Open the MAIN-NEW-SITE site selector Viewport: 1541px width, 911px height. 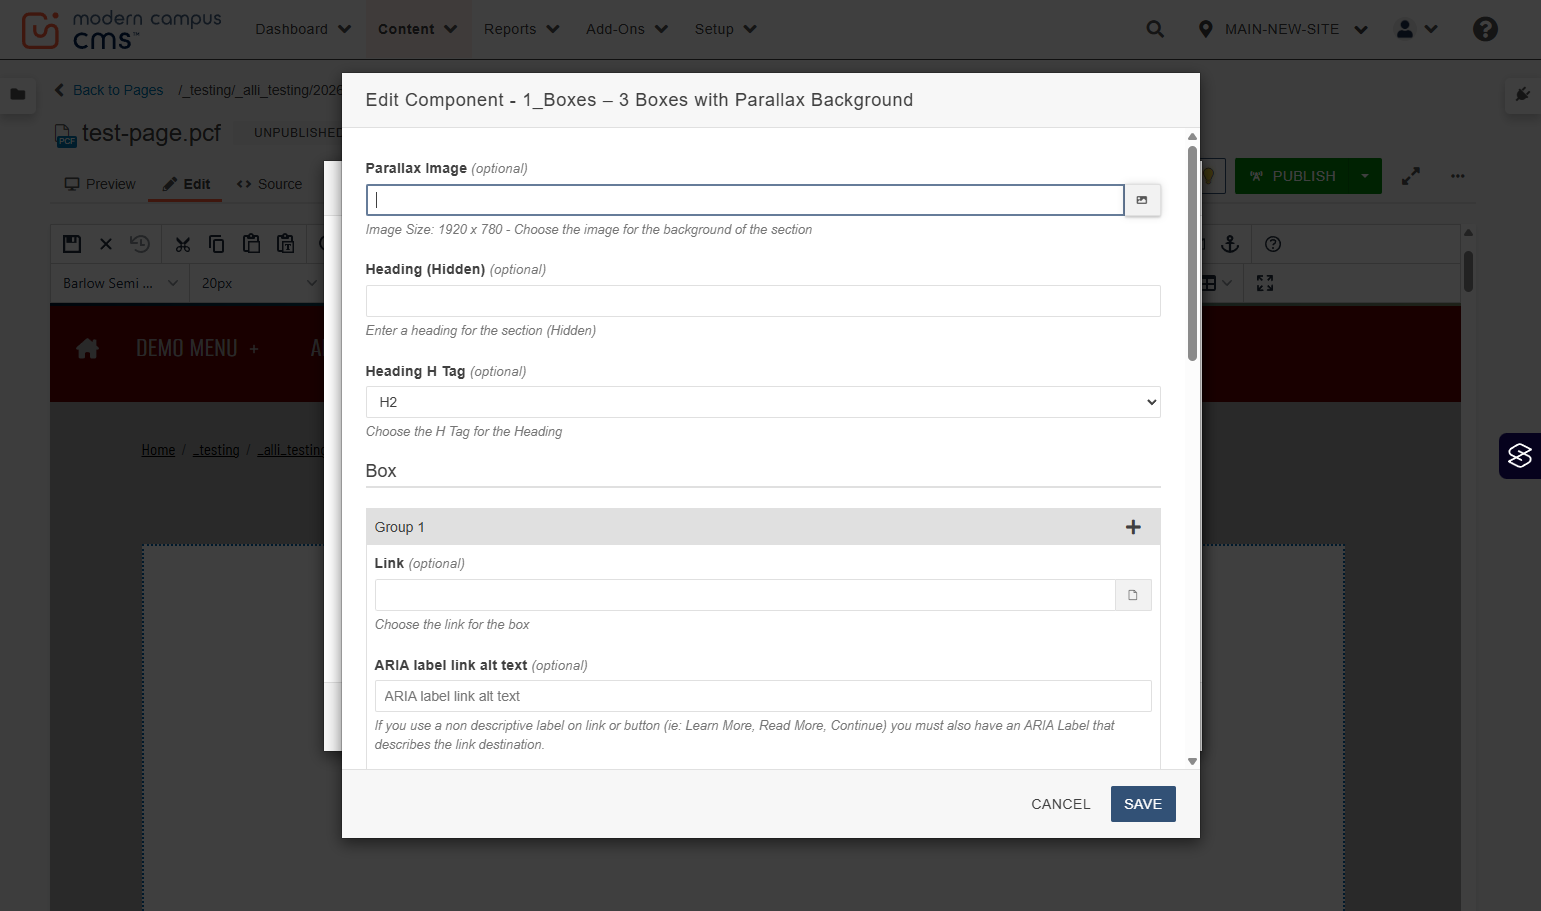tap(1283, 29)
